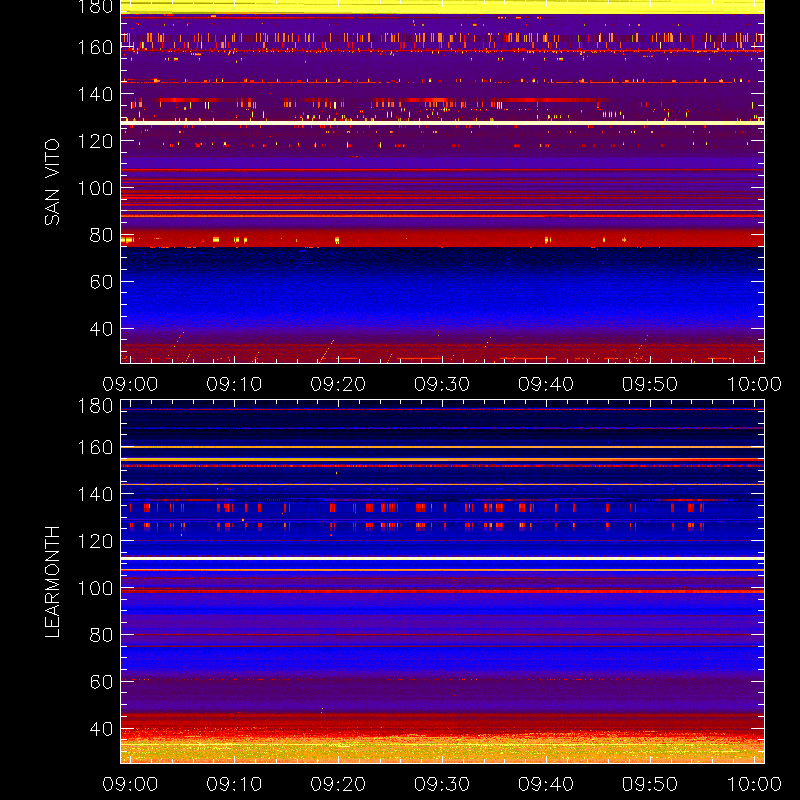Select the 160 tick label on Learmonth plot
800x800 pixels.
click(95, 447)
